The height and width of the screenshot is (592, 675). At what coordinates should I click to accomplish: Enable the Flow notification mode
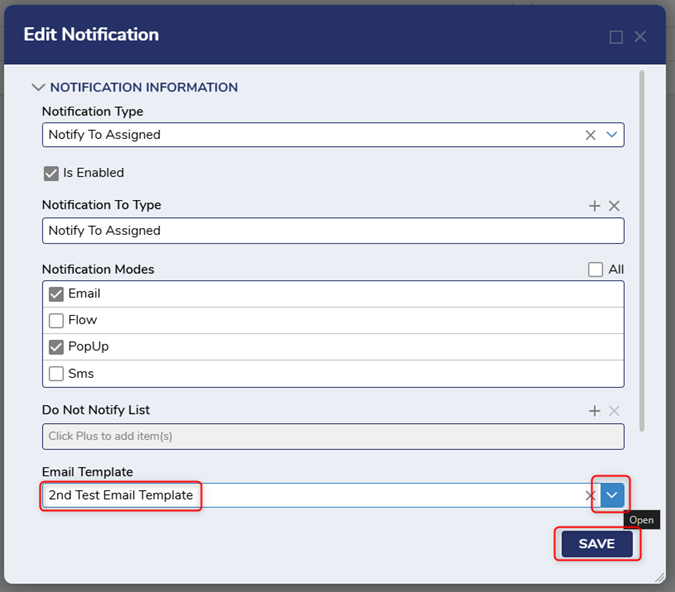(57, 321)
